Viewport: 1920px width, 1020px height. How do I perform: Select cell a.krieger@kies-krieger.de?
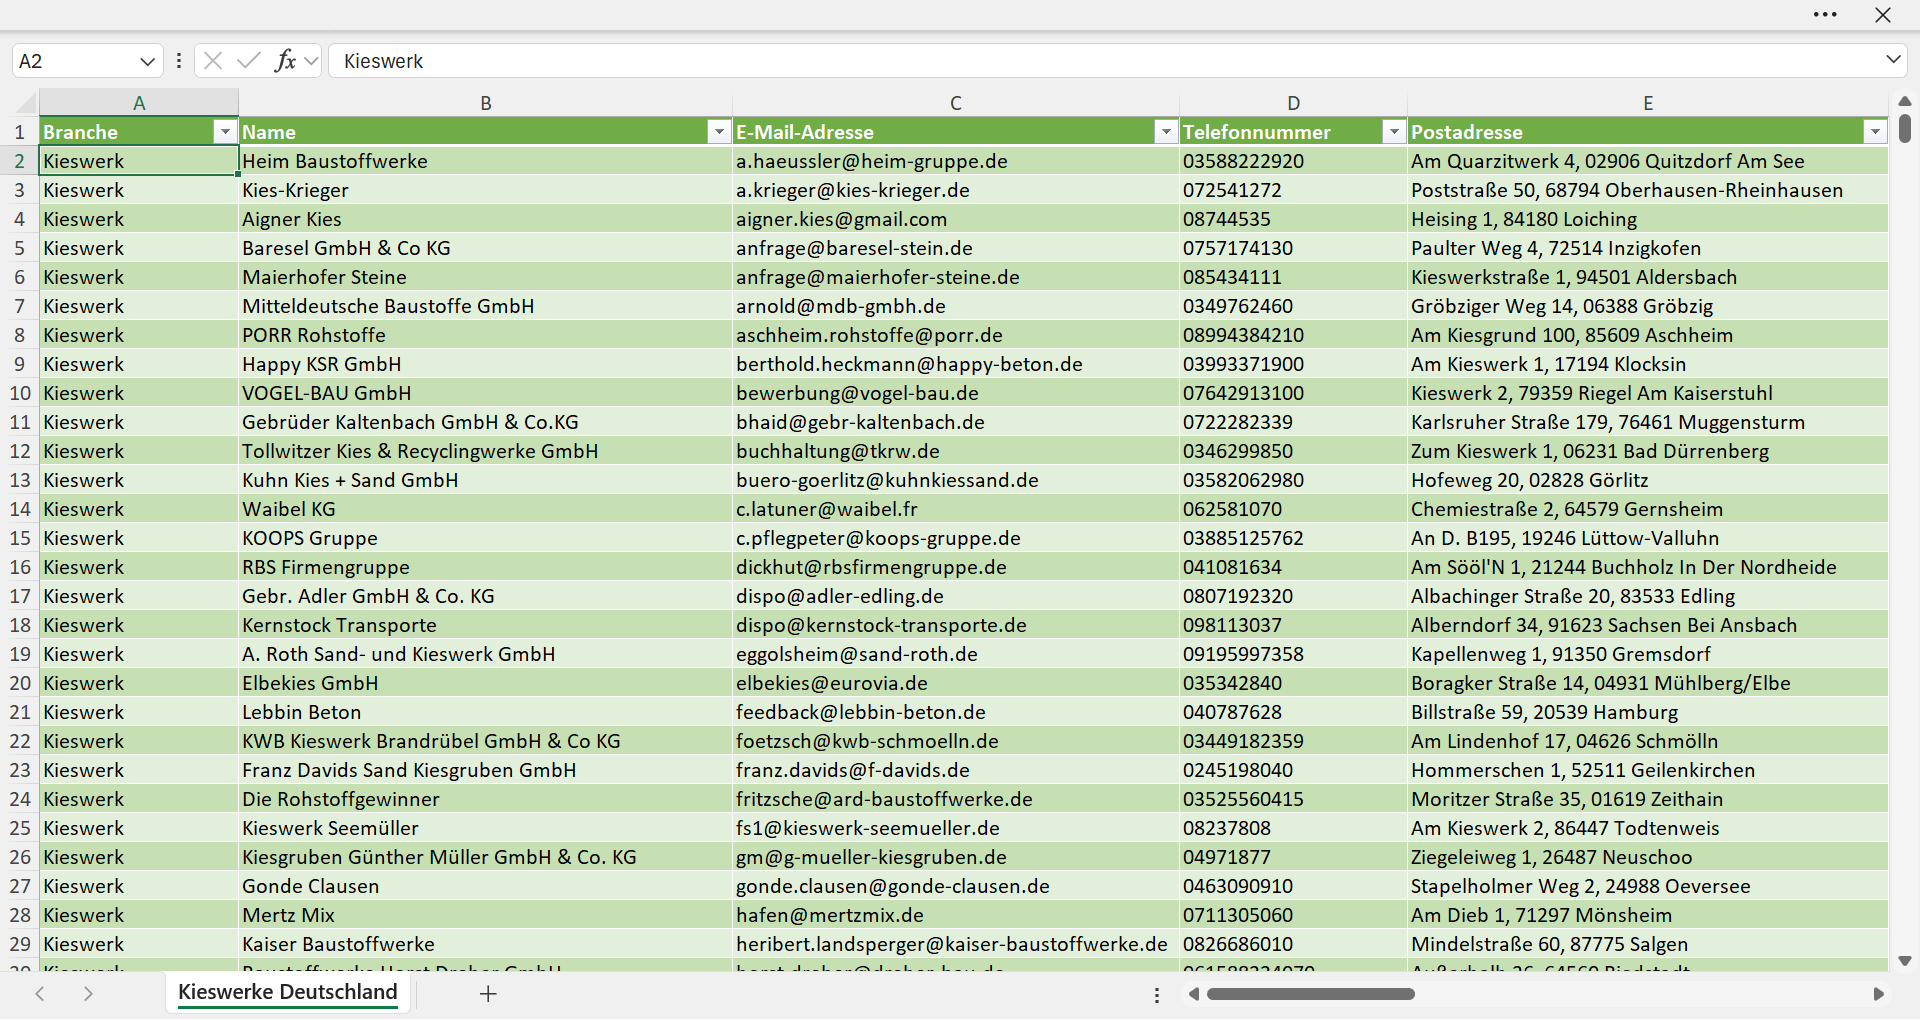point(956,190)
